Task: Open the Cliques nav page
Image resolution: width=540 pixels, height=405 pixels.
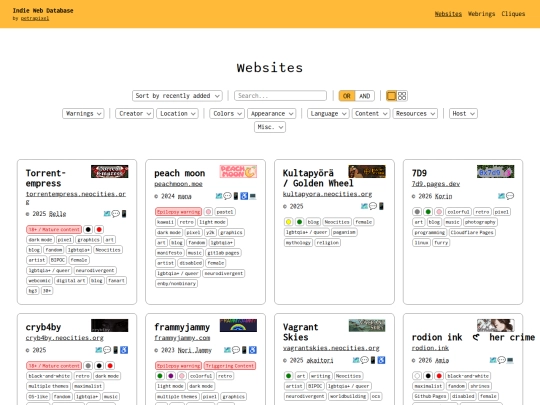Action: (x=513, y=14)
